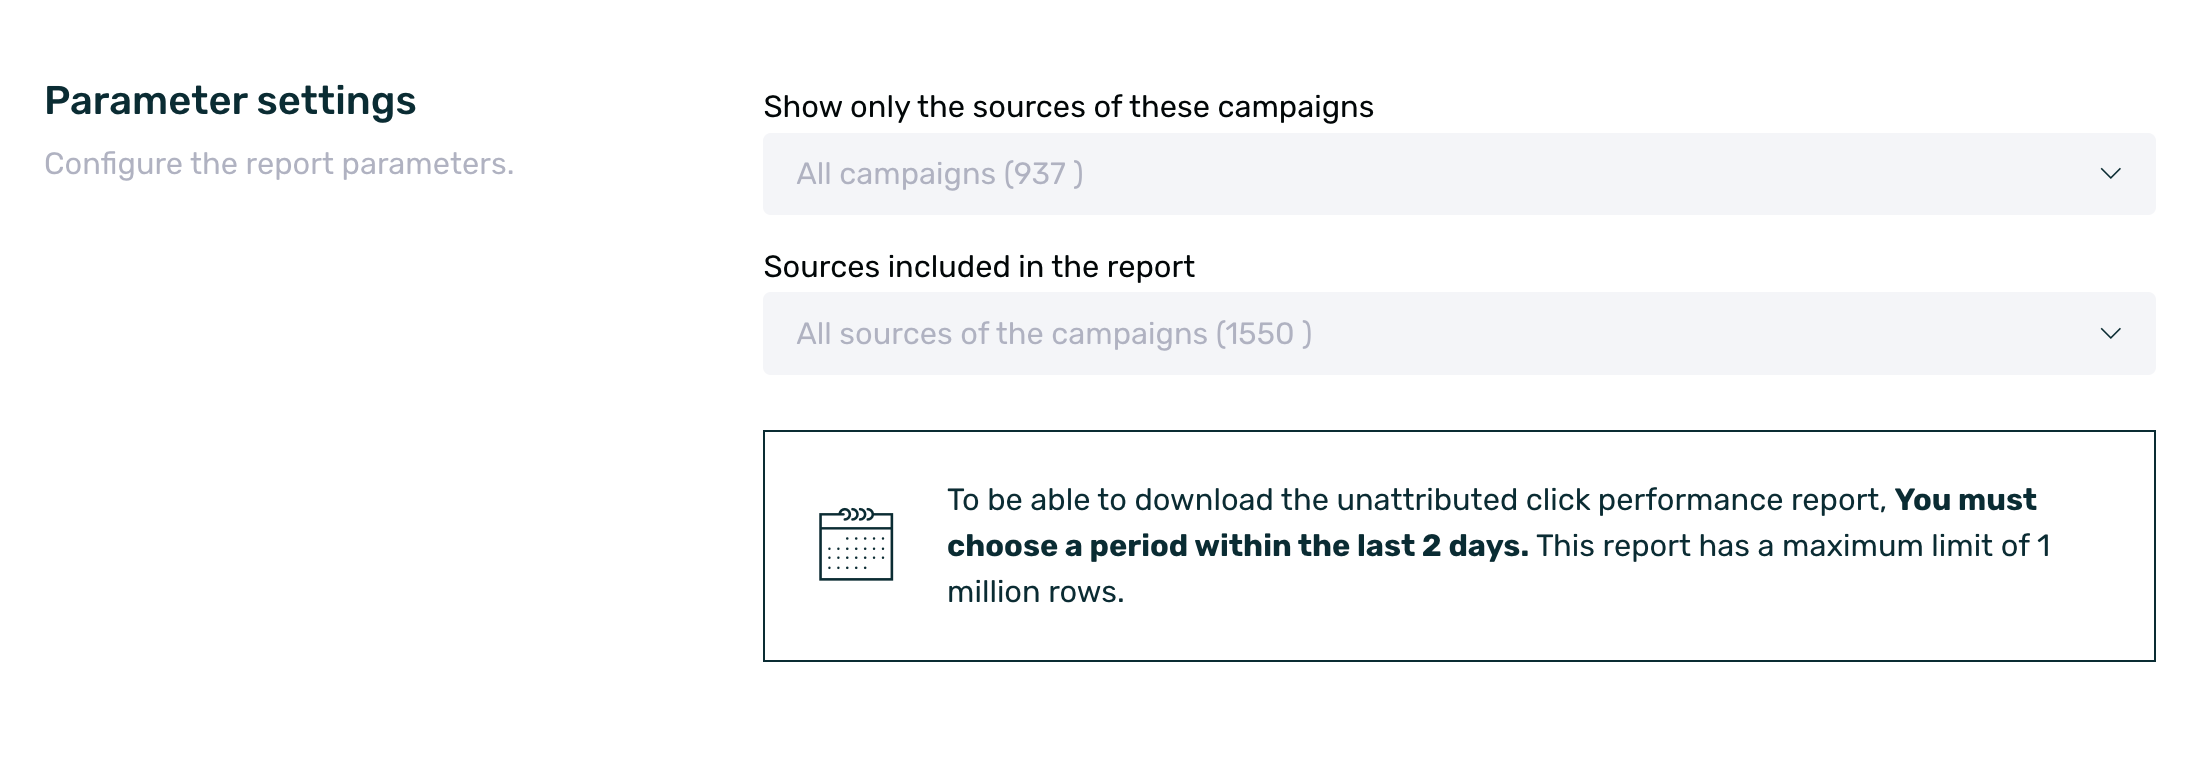The width and height of the screenshot is (2198, 764).
Task: Click the dotted grid of the calendar icon
Action: pos(856,552)
